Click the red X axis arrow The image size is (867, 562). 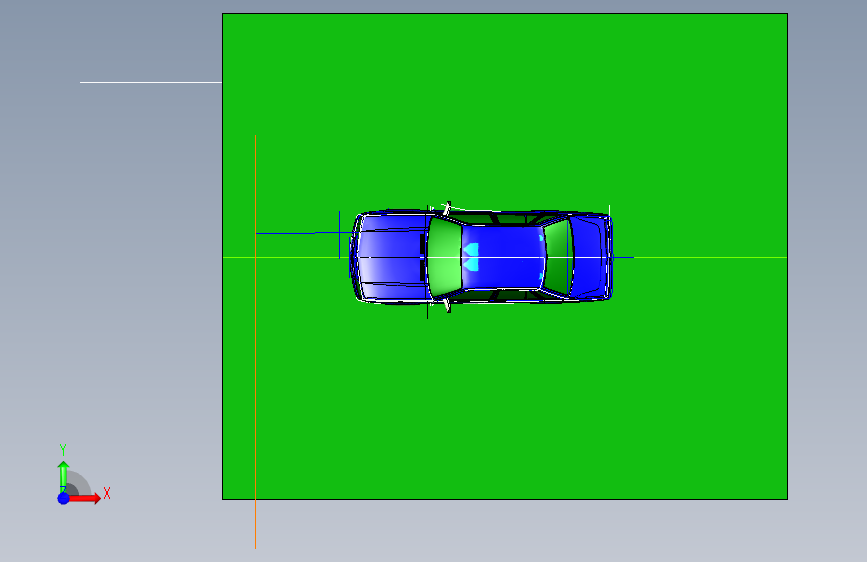[x=84, y=498]
